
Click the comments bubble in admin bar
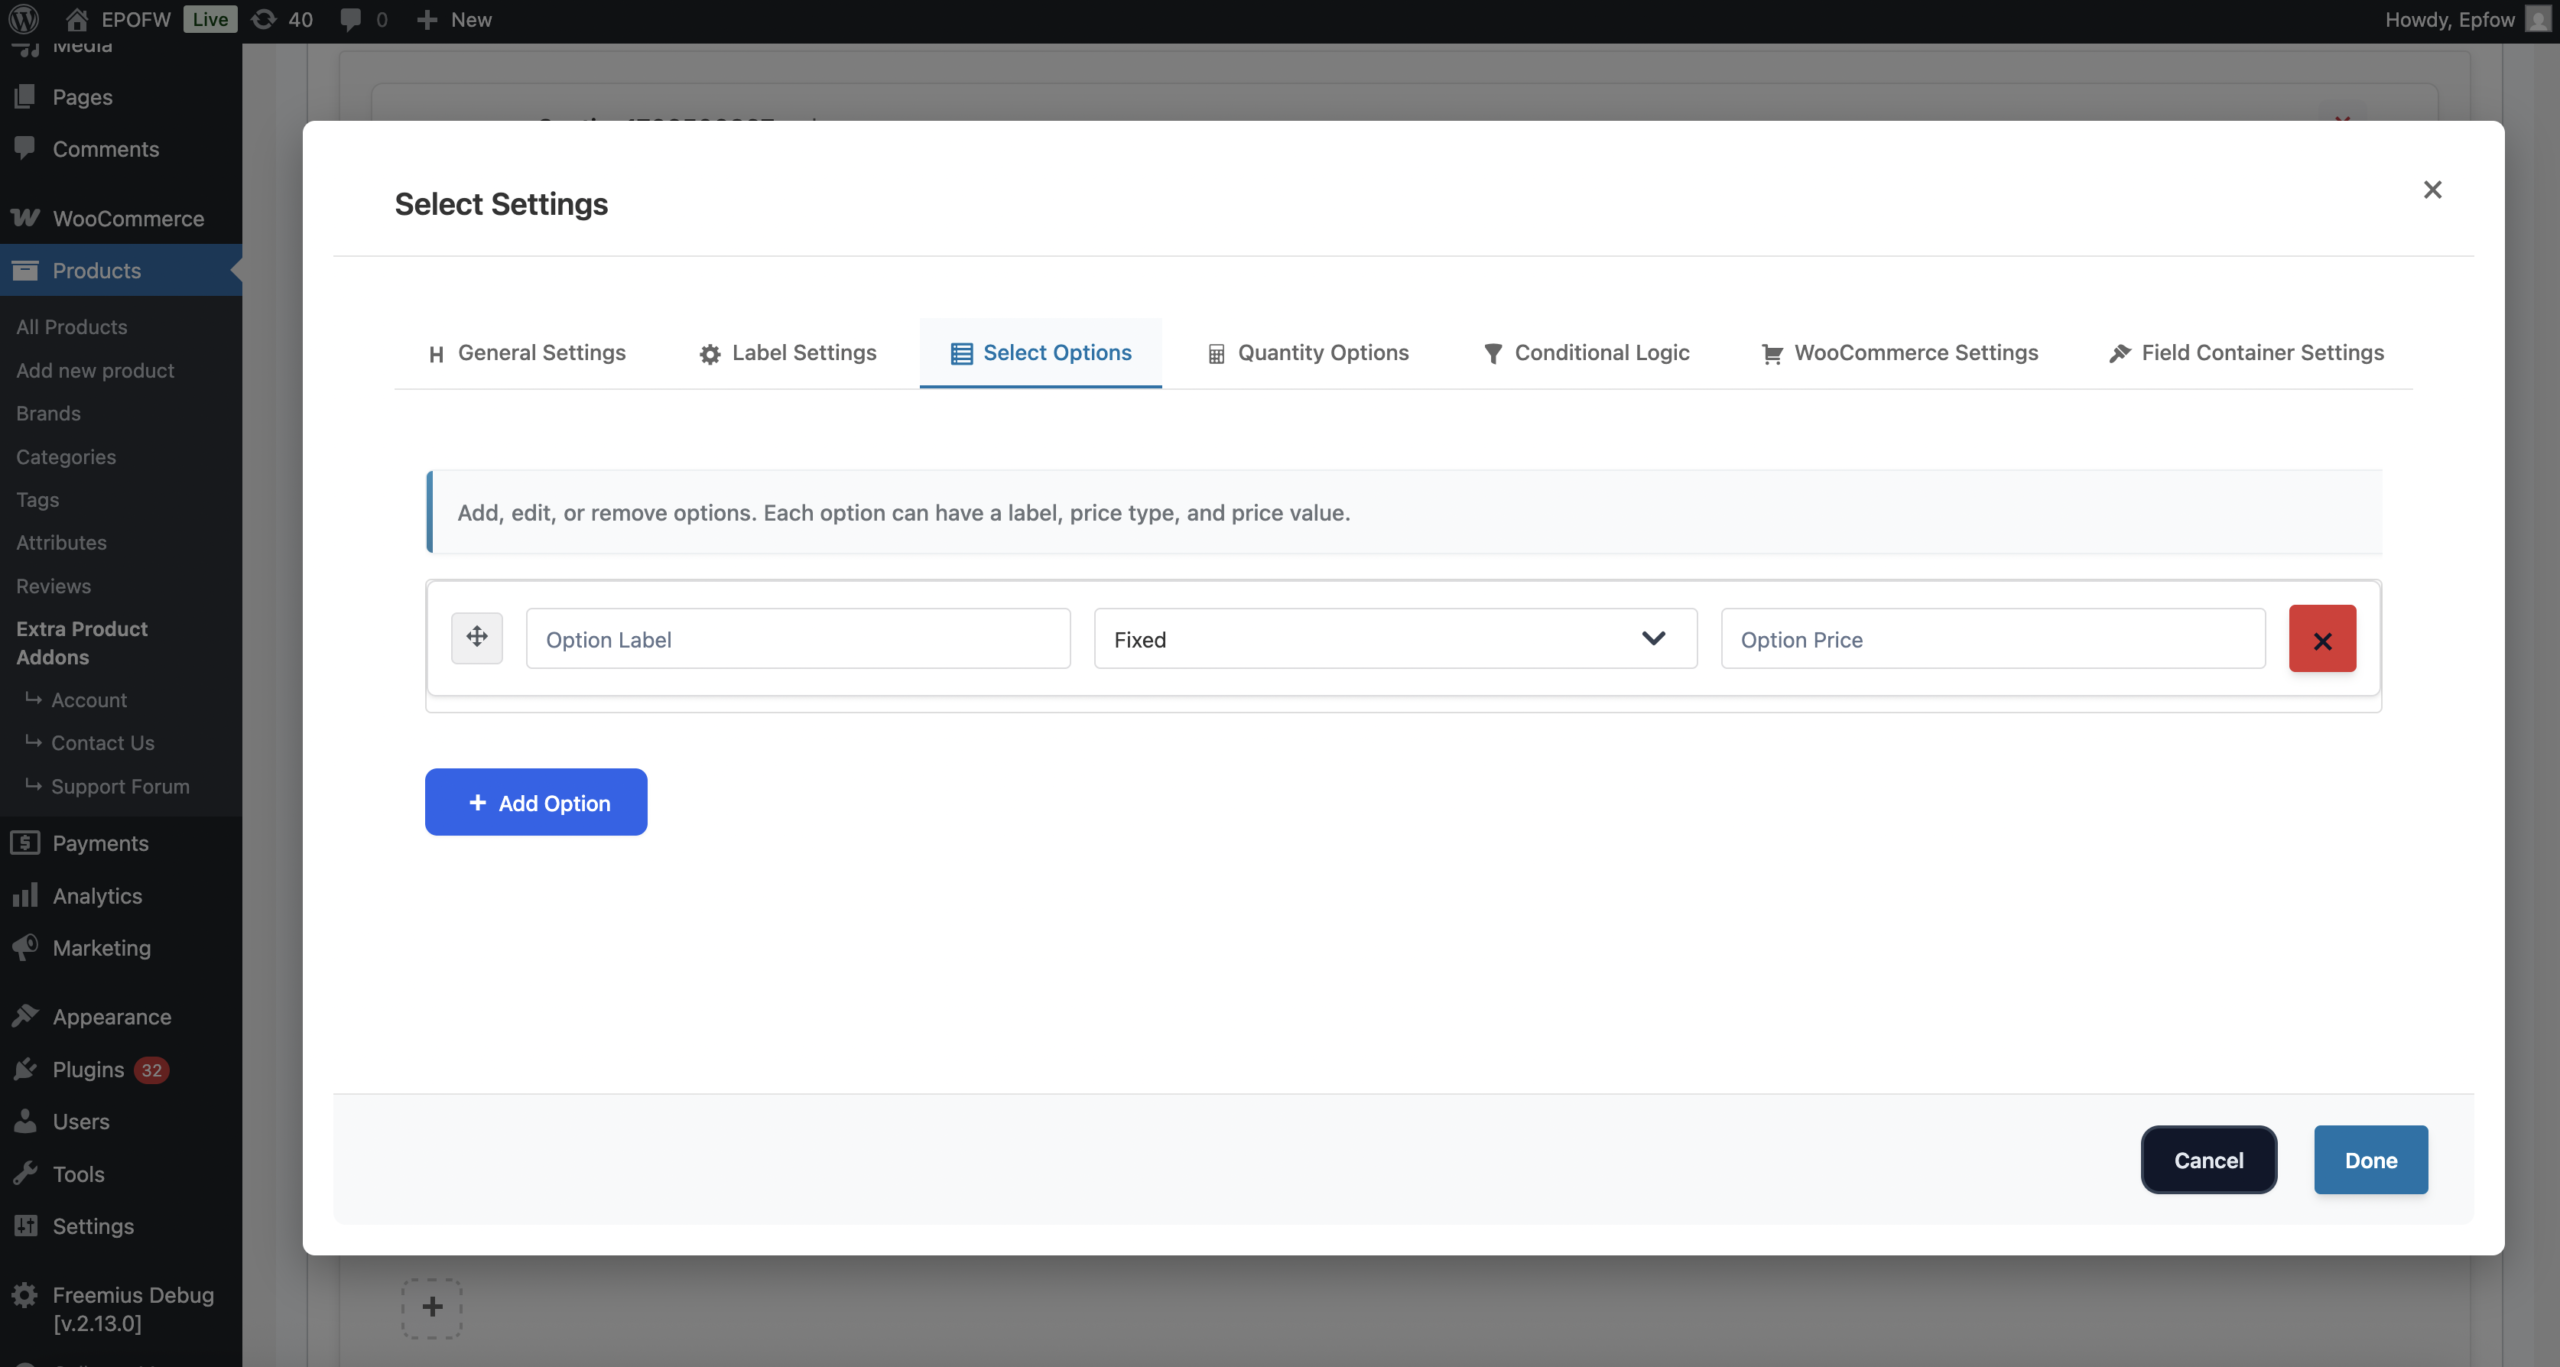point(362,19)
